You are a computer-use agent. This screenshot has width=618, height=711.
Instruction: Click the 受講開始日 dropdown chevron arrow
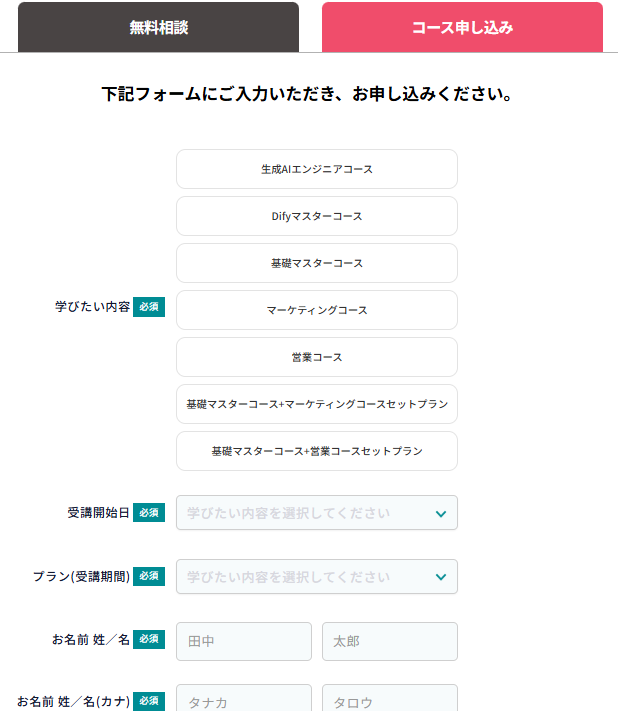(x=441, y=514)
